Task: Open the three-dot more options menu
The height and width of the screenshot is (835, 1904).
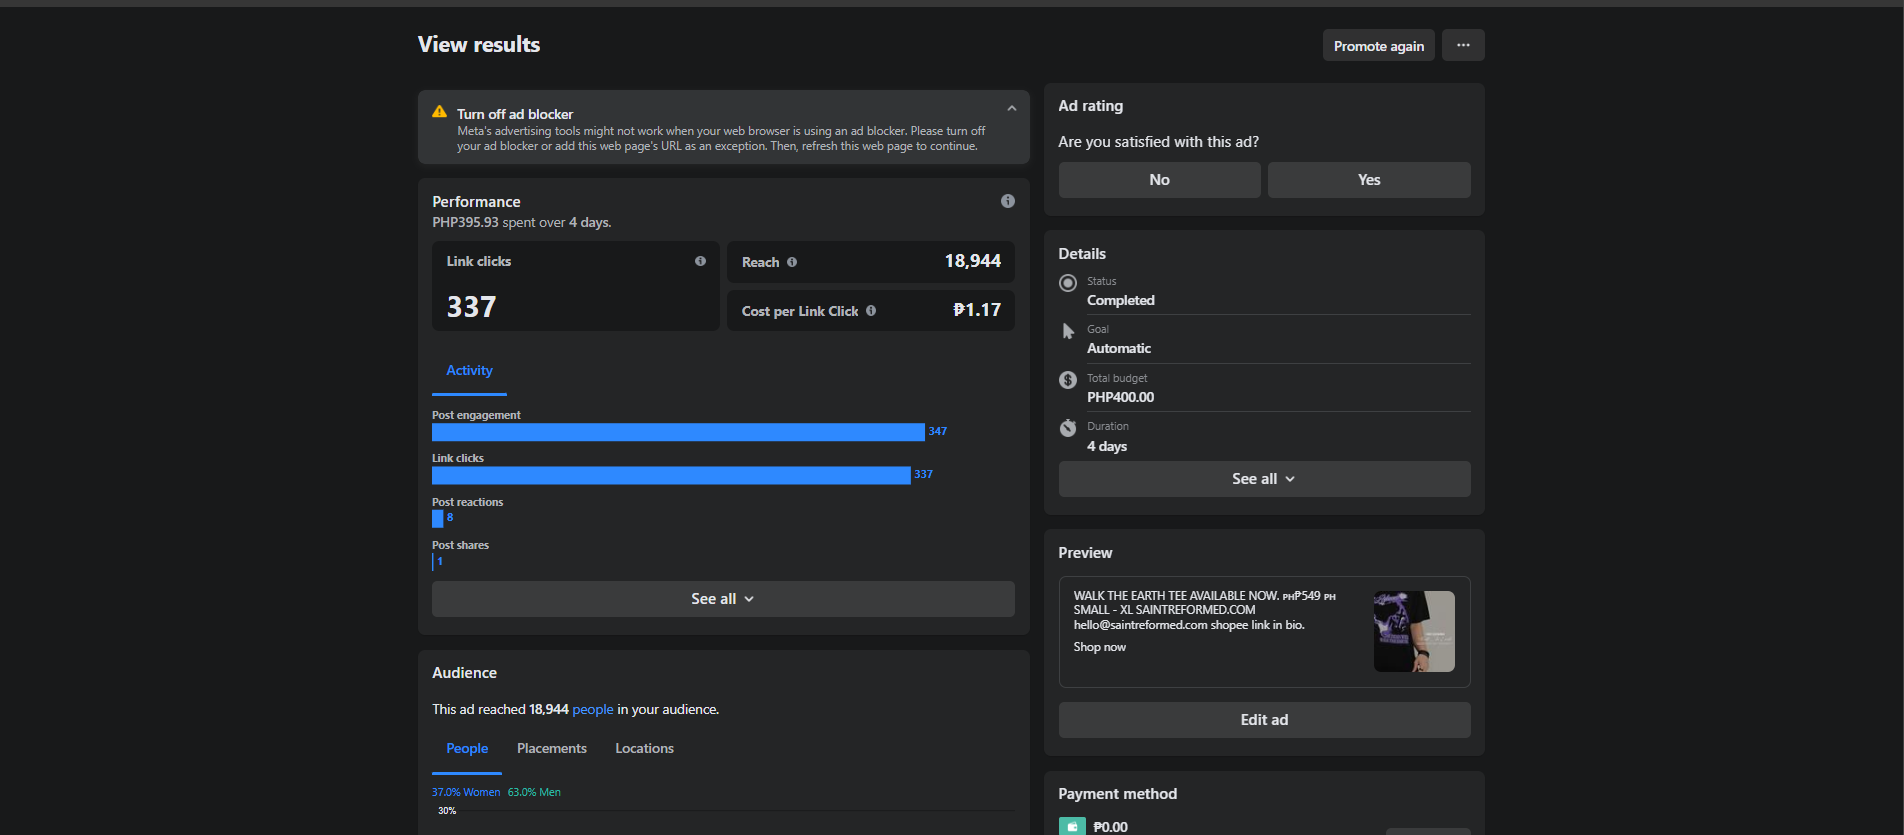Action: (x=1463, y=45)
